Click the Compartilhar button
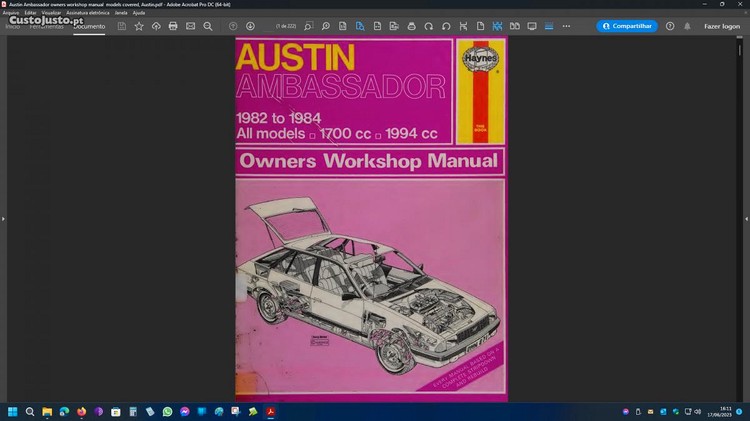This screenshot has height=421, width=750. (x=627, y=26)
